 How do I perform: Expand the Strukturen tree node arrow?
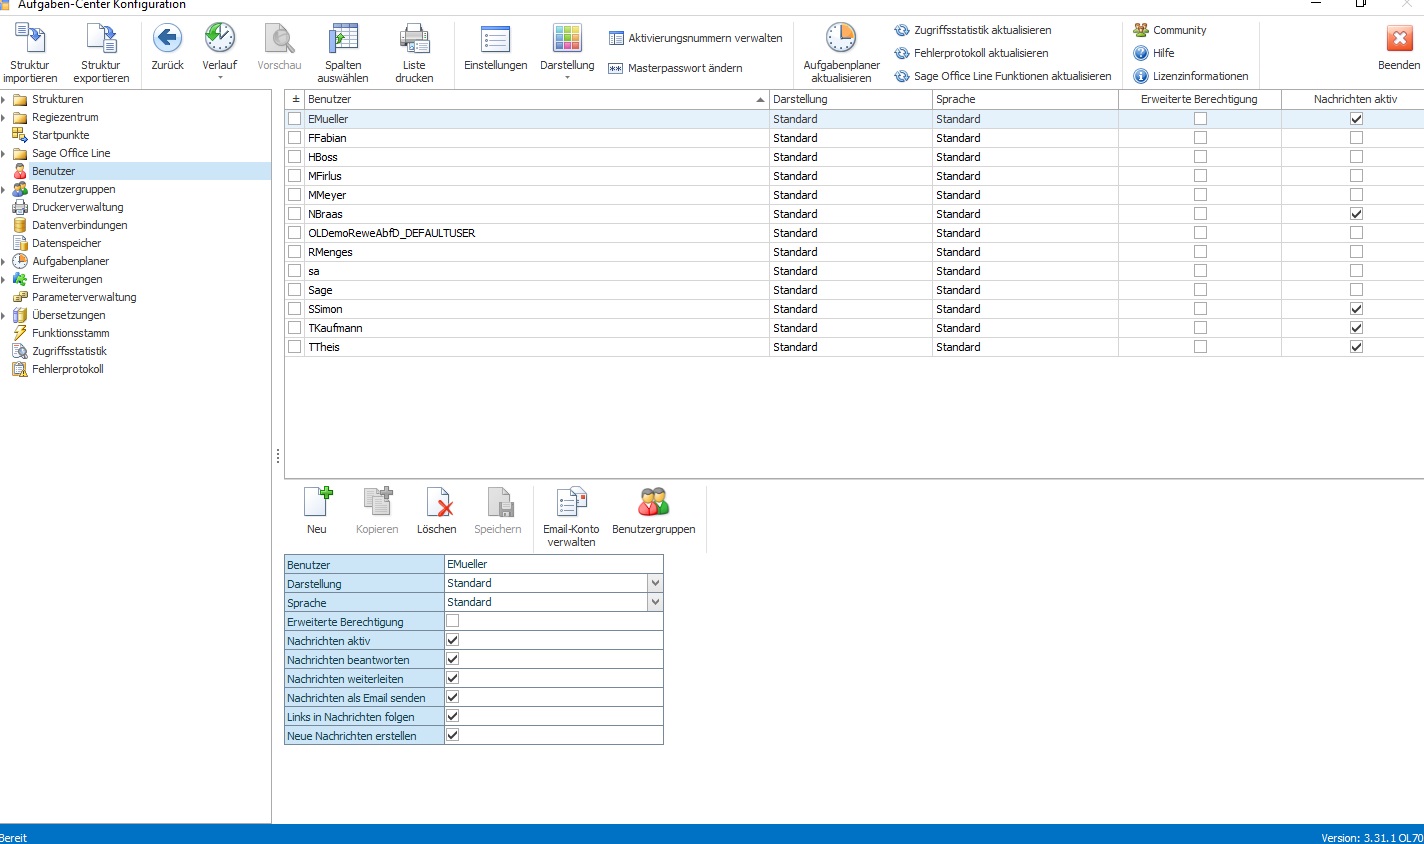(x=4, y=100)
